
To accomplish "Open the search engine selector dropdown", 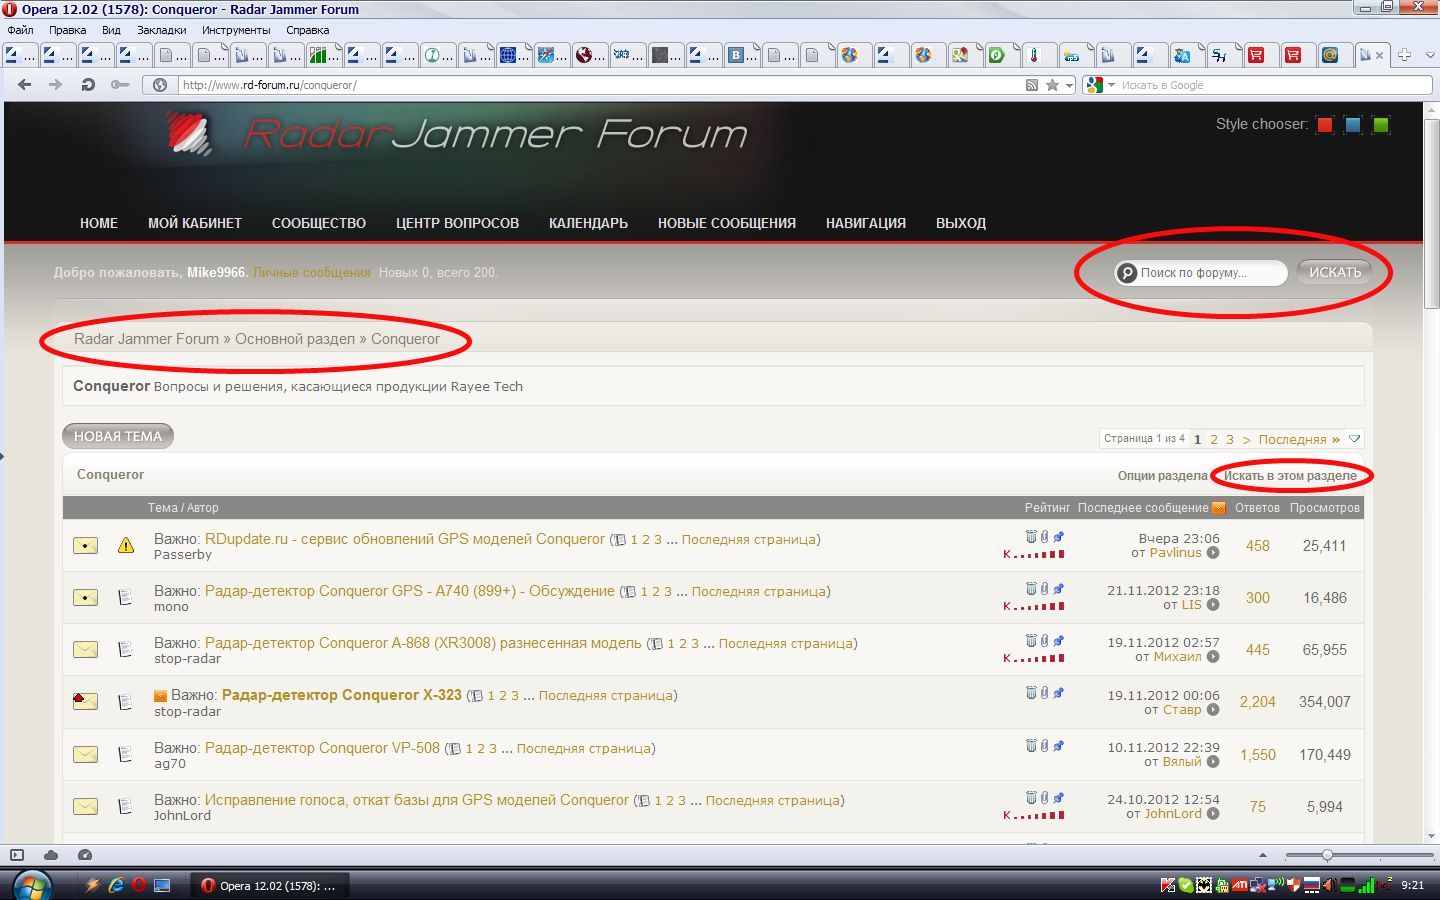I will click(x=1111, y=85).
